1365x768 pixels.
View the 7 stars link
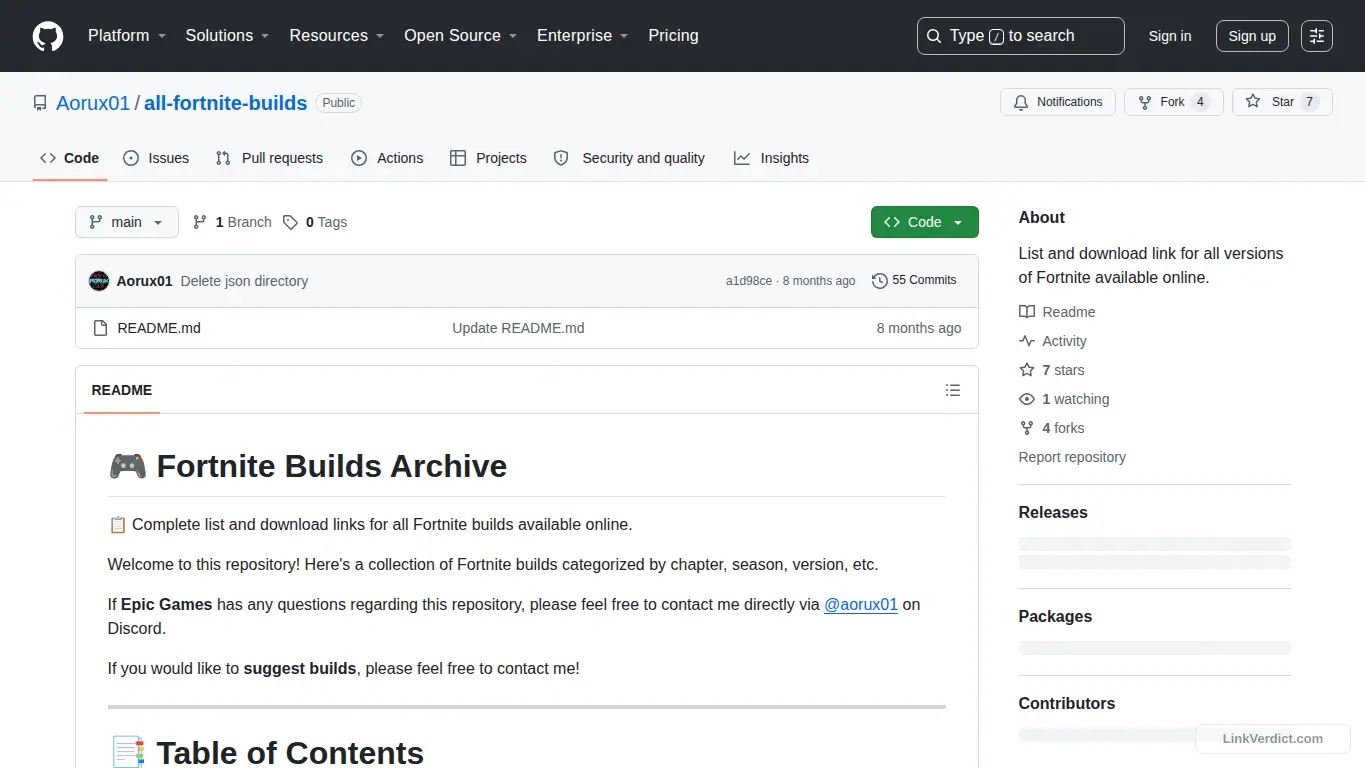1052,370
